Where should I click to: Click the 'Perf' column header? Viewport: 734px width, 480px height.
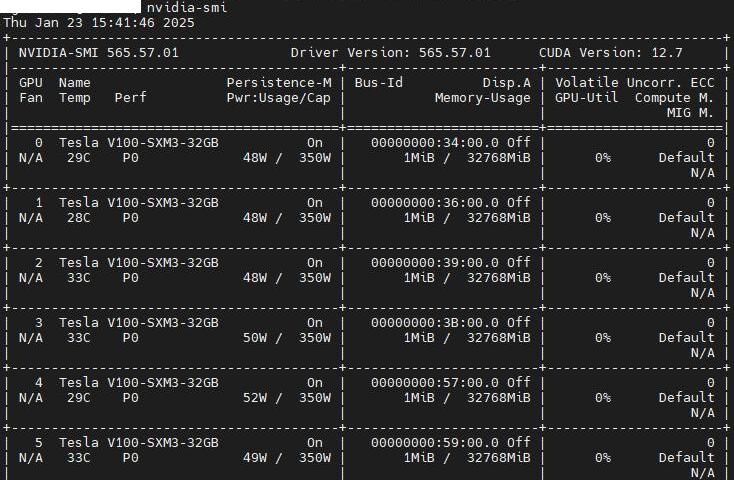(131, 97)
